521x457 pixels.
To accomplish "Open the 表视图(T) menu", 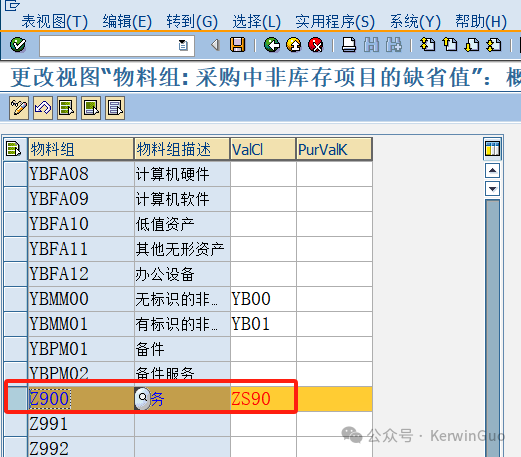I will pyautogui.click(x=54, y=22).
